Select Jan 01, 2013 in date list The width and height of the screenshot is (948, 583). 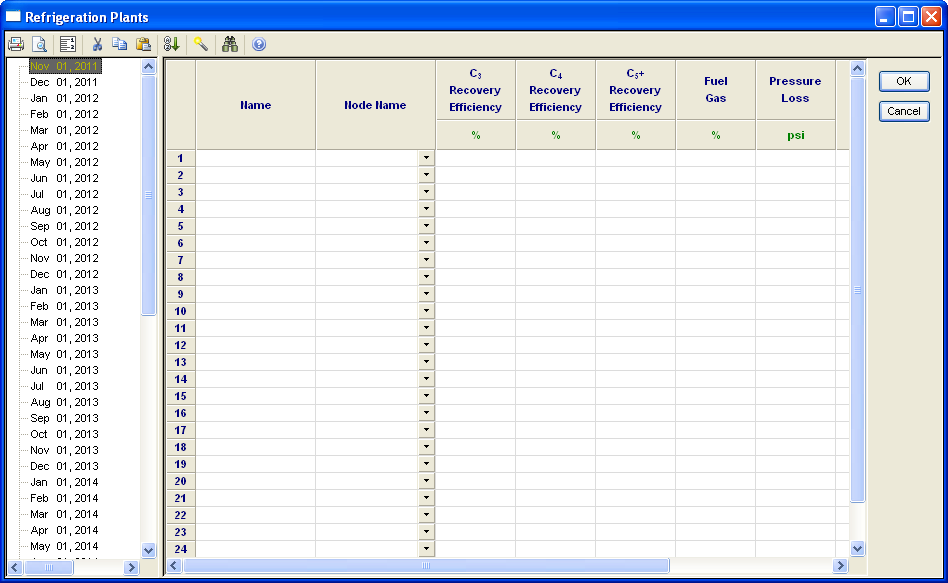pos(64,290)
